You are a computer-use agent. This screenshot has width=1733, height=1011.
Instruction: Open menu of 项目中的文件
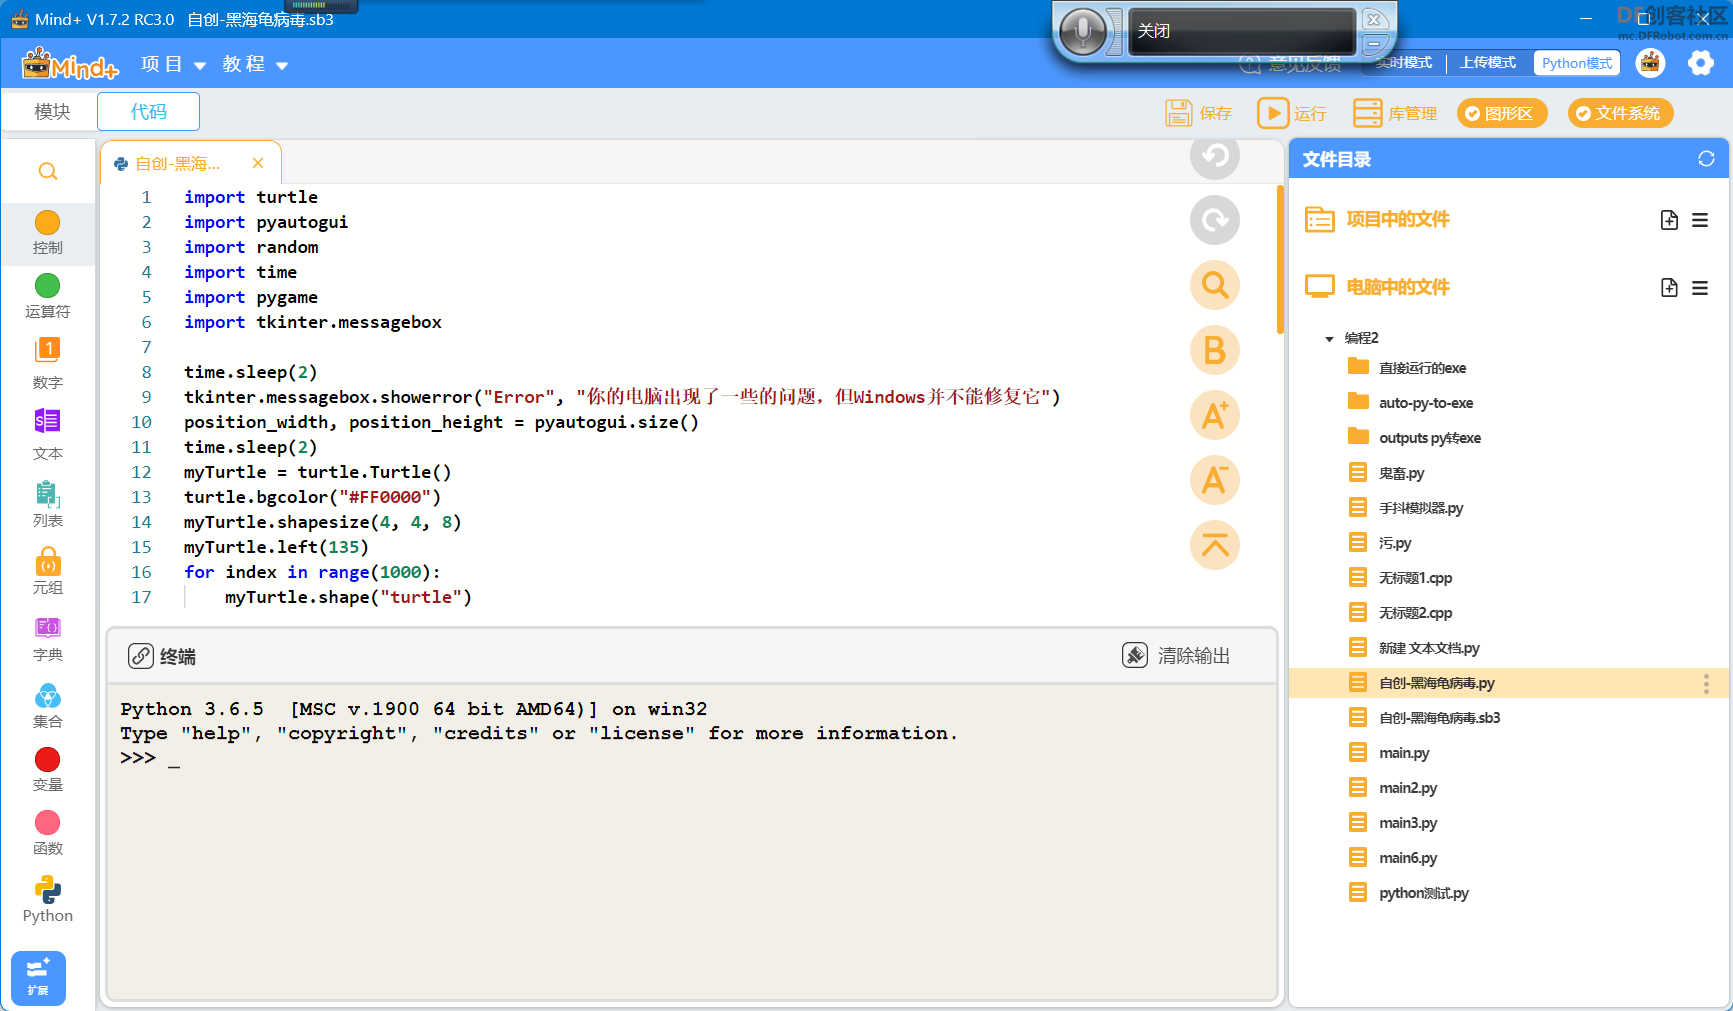1700,220
